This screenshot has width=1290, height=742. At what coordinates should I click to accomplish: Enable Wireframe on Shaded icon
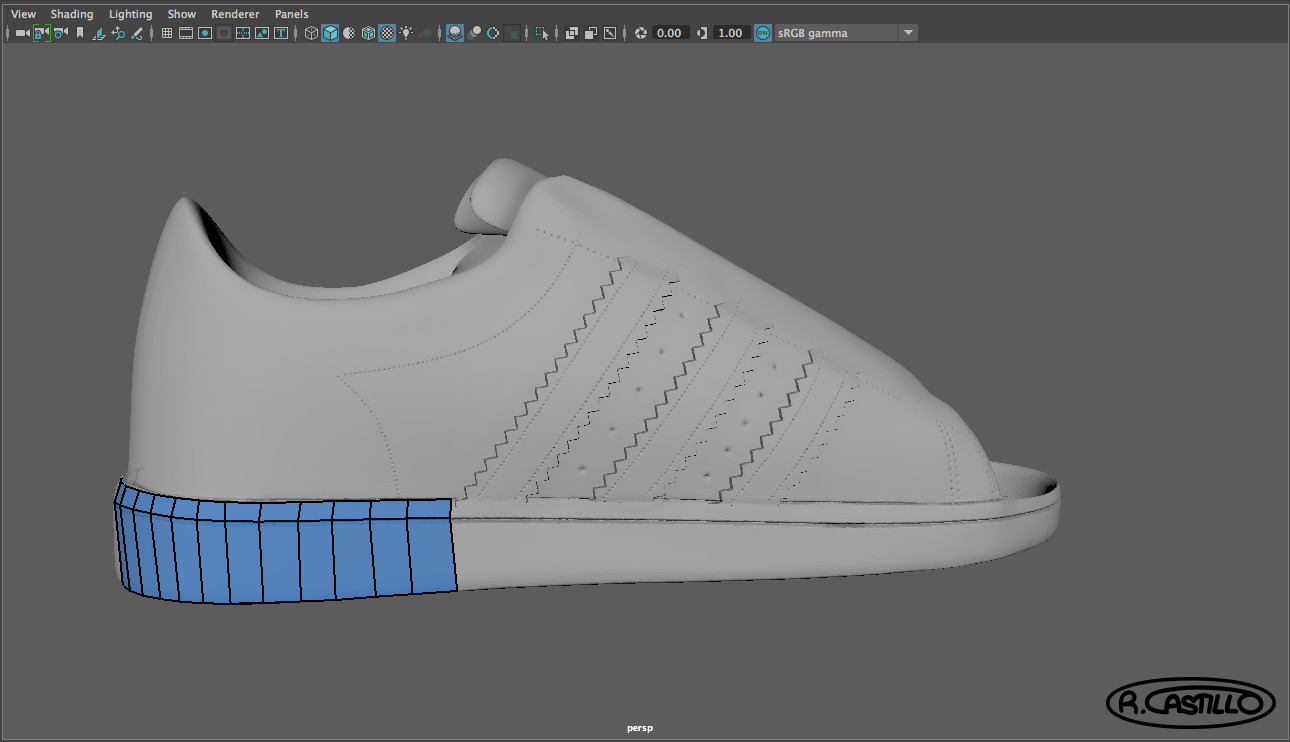coord(368,33)
